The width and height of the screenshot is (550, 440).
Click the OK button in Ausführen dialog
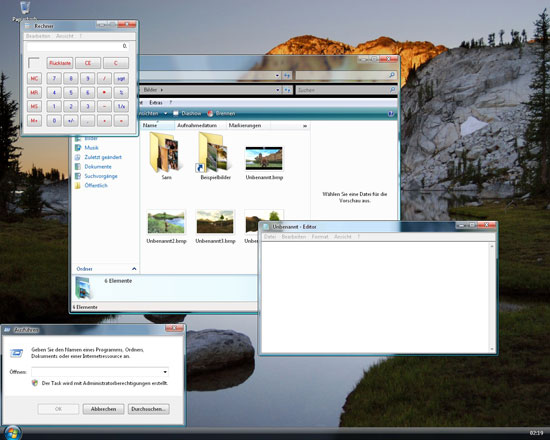58,409
